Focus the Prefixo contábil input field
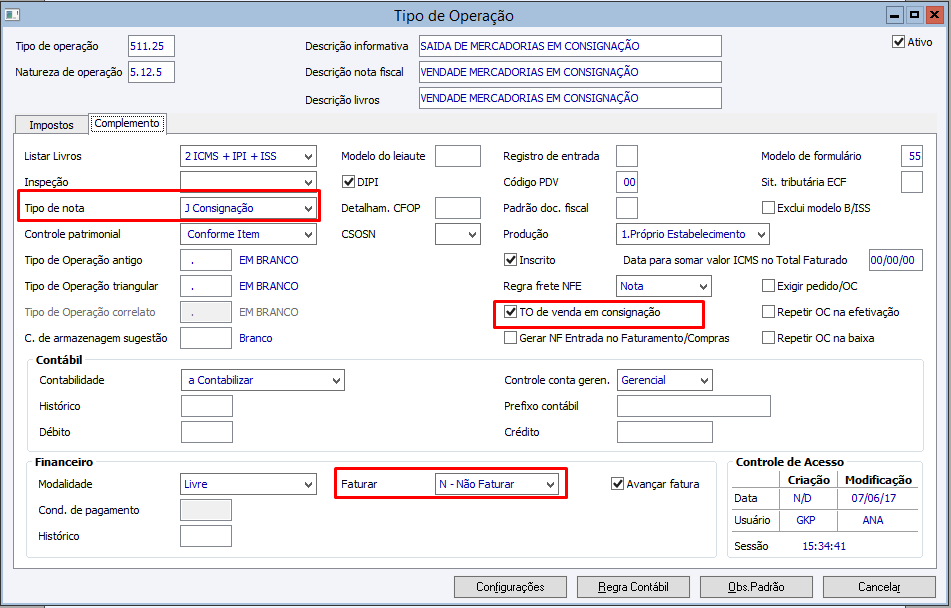 tap(693, 406)
